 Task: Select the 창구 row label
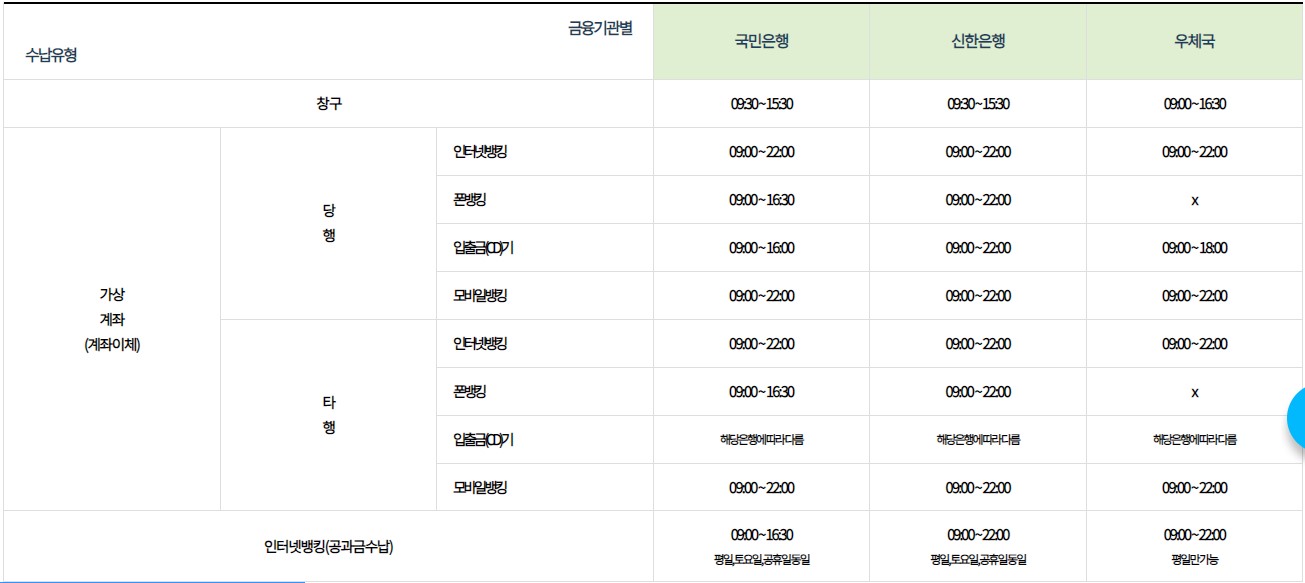pyautogui.click(x=328, y=104)
